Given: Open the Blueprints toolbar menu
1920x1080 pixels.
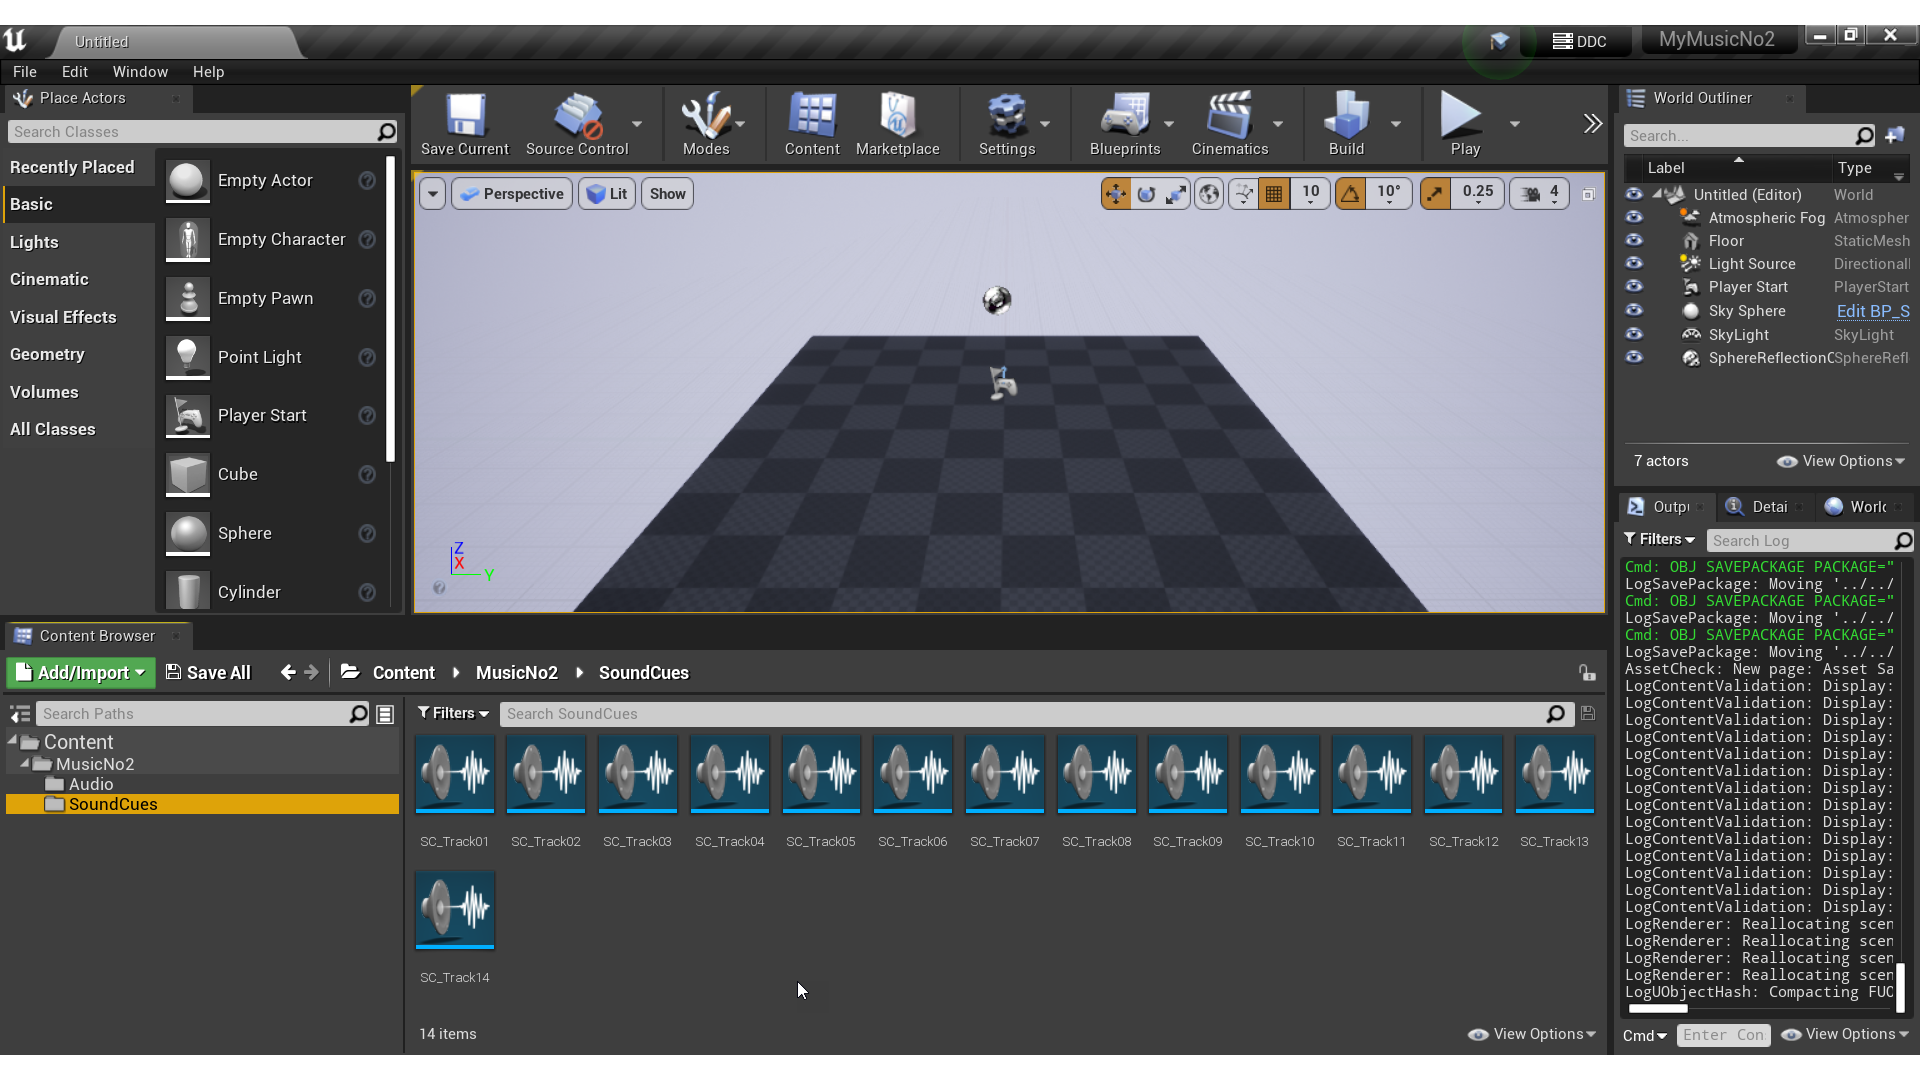Looking at the screenshot, I should point(1124,124).
